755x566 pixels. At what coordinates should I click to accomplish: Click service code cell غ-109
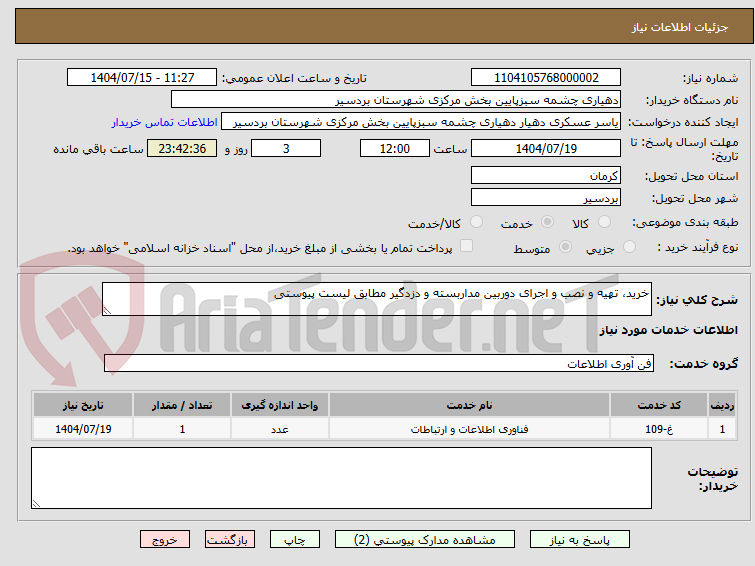click(x=659, y=429)
